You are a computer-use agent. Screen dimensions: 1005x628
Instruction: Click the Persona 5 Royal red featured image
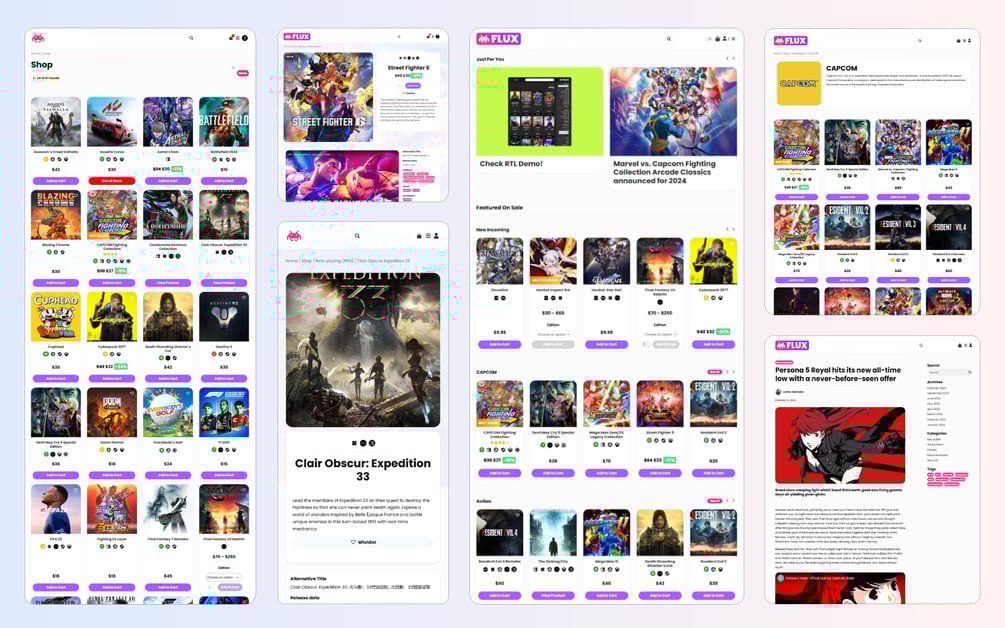coord(840,445)
